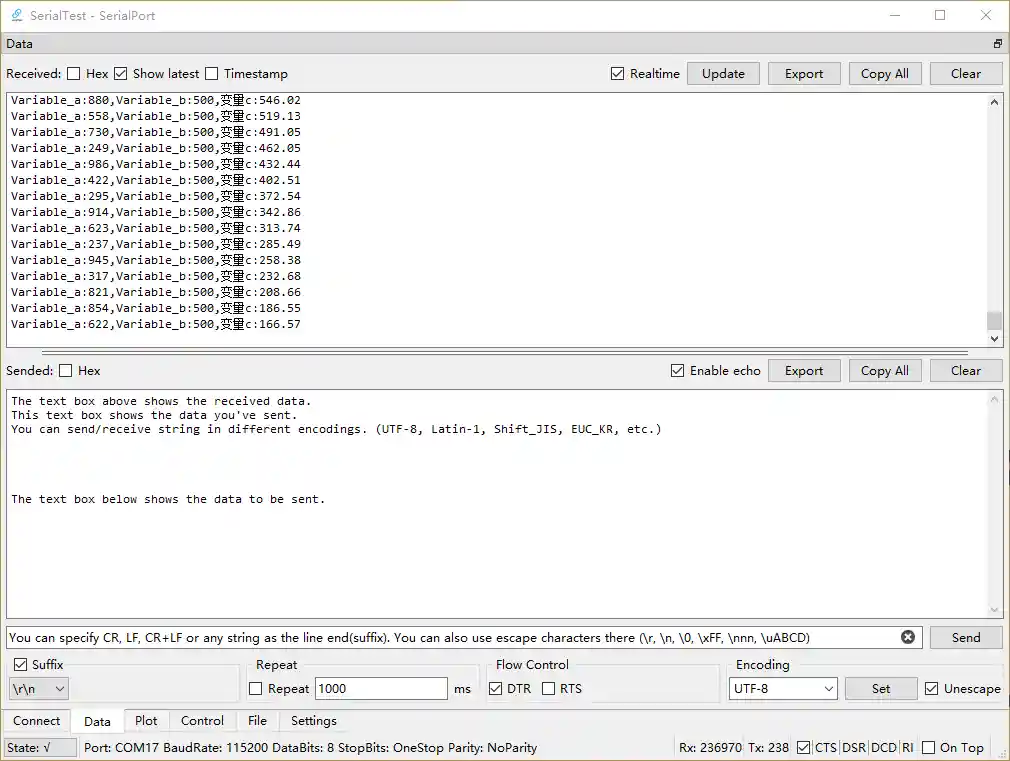The image size is (1010, 761).
Task: Switch to the Data tab
Action: (97, 721)
